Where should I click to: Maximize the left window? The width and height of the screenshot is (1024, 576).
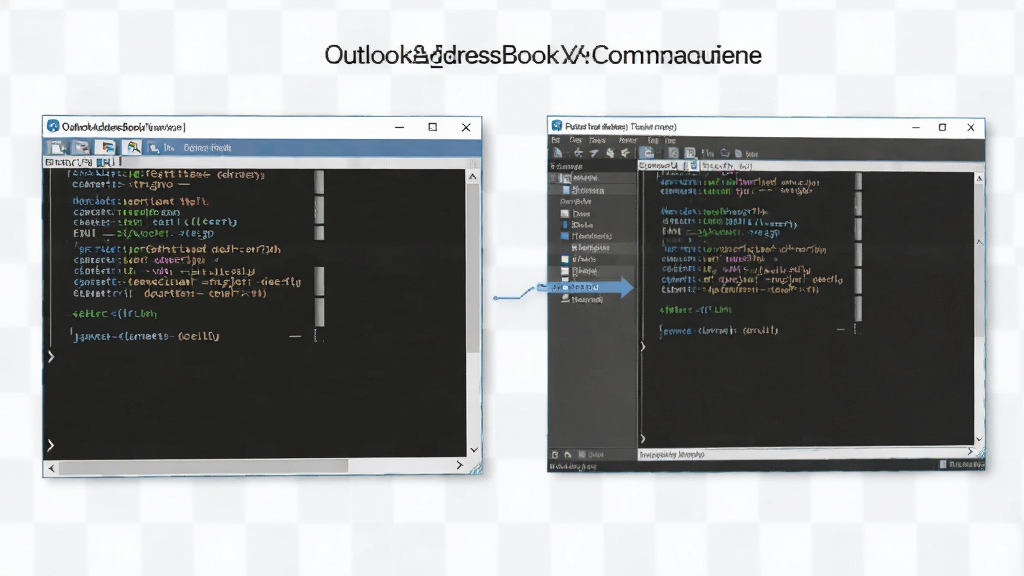pos(432,127)
